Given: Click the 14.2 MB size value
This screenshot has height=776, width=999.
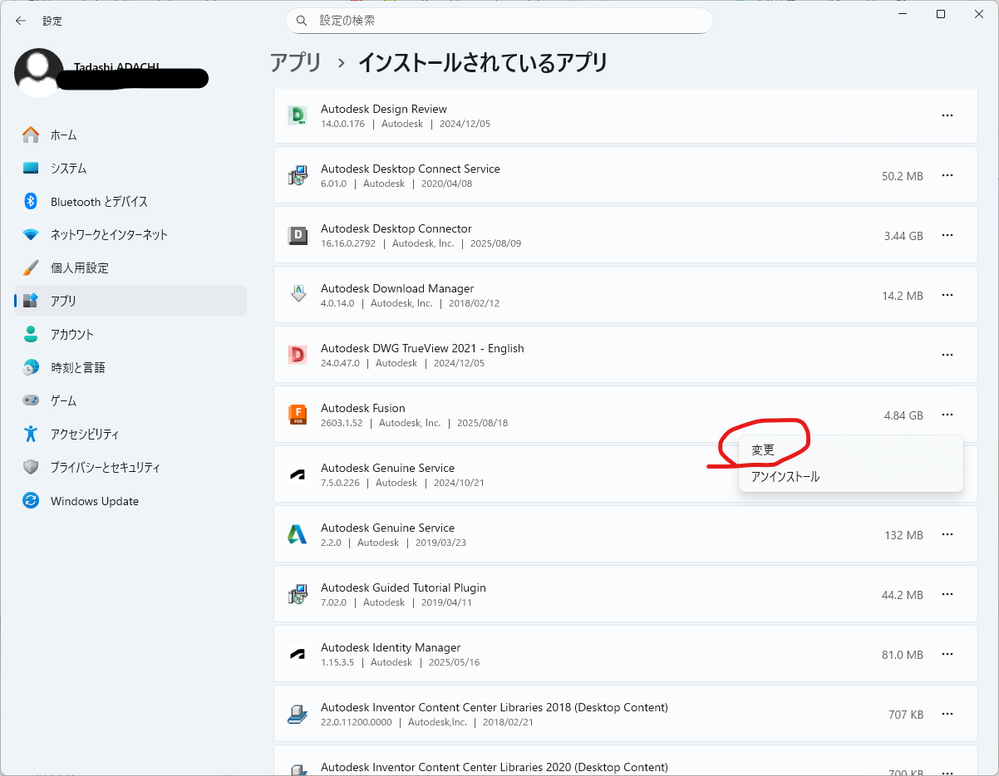Looking at the screenshot, I should click(x=902, y=296).
